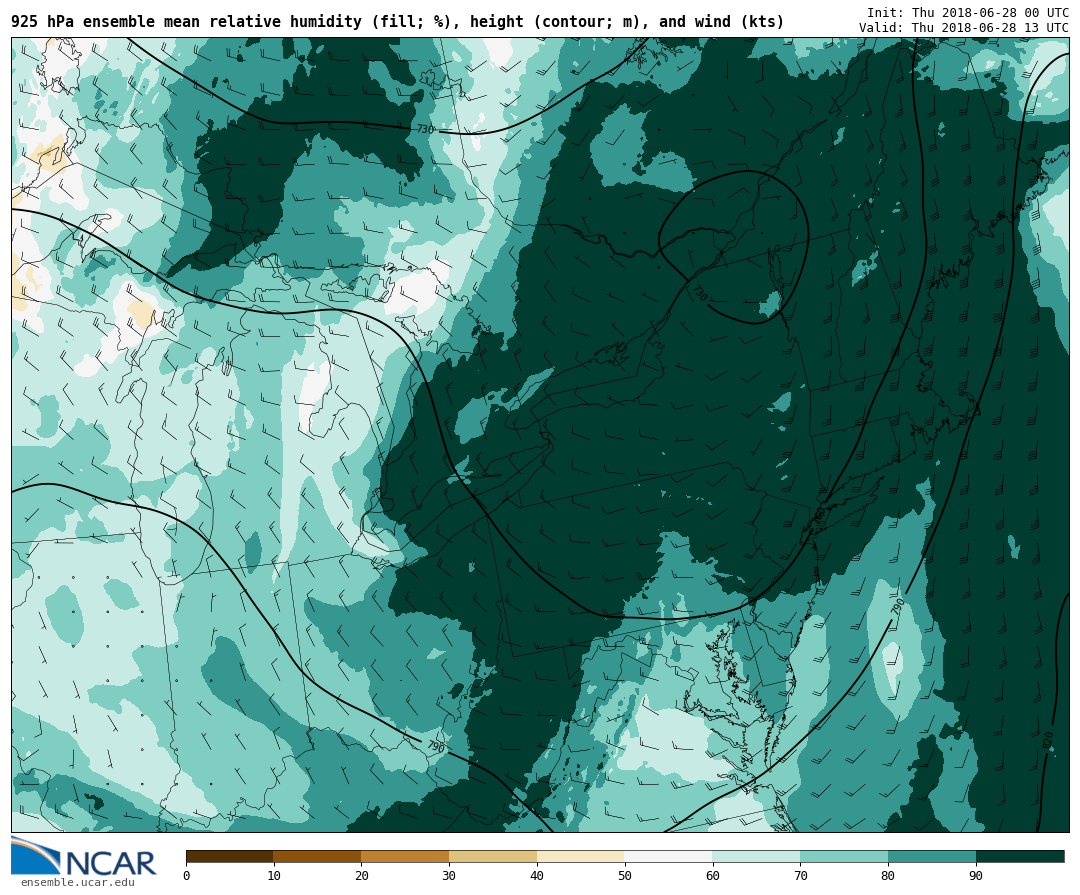
Task: Click the 40-50 pale beige colorbar segment
Action: click(581, 856)
